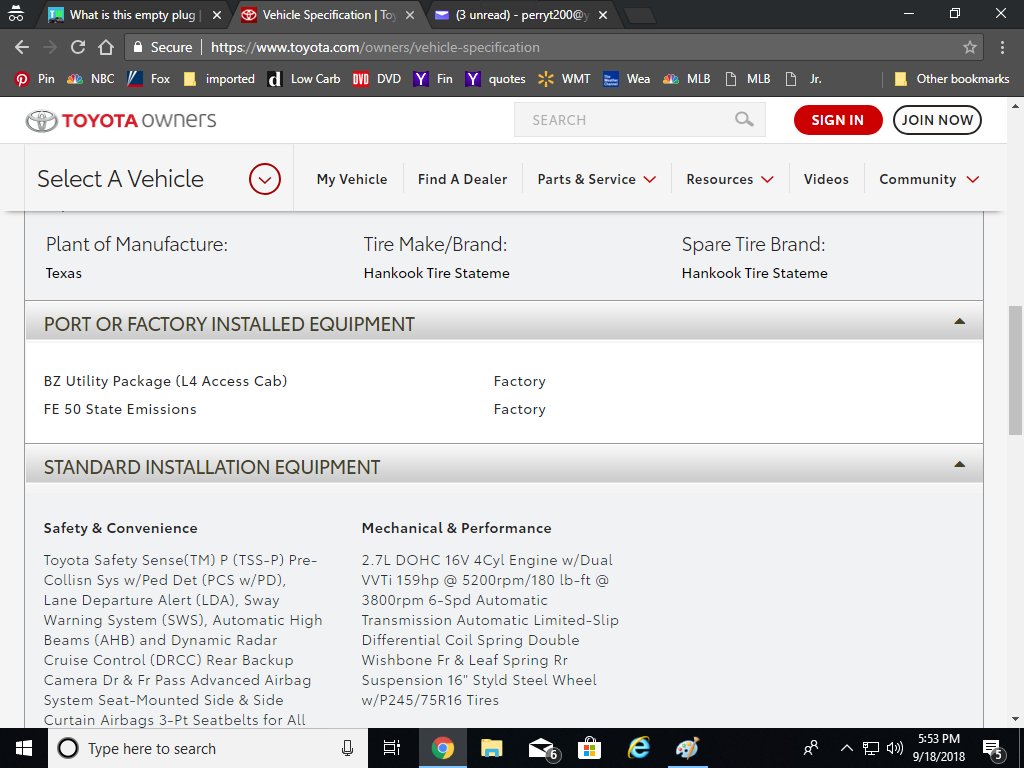Close the 'What is this empty plug' tab
This screenshot has width=1024, height=768.
click(217, 15)
